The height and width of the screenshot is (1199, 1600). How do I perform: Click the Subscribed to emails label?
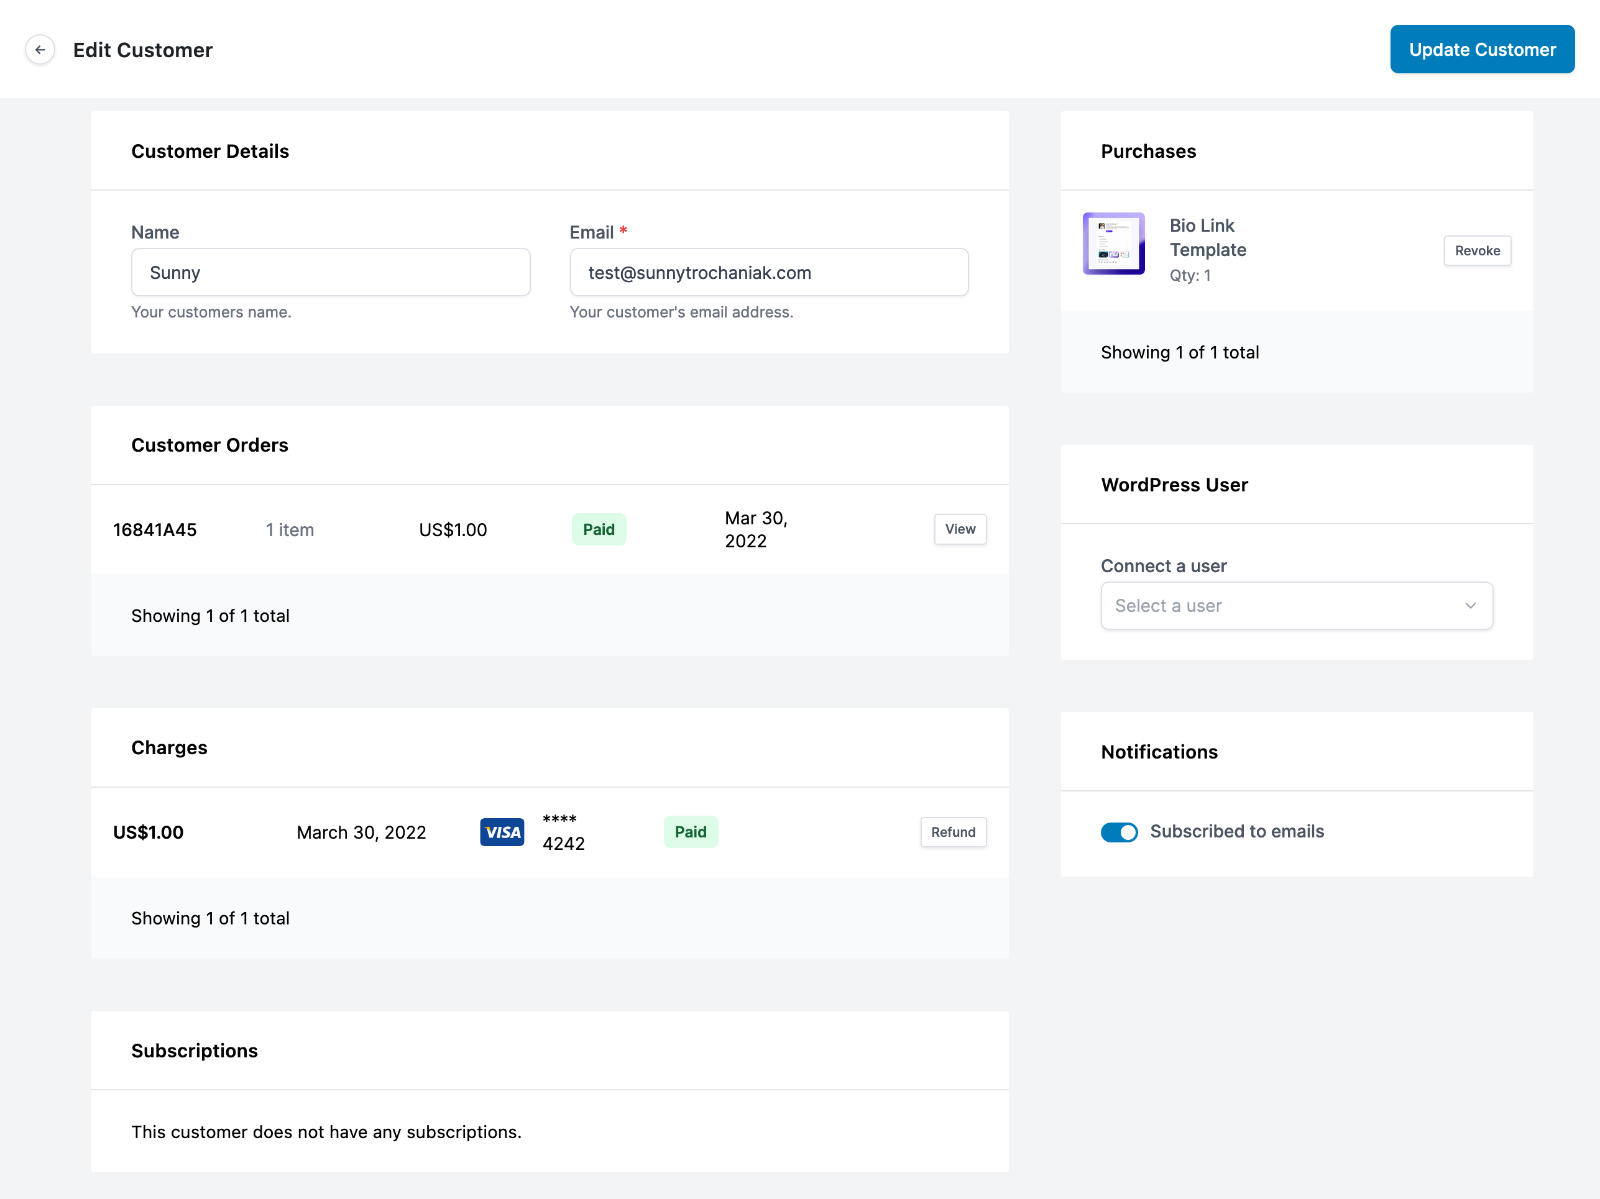click(x=1237, y=832)
